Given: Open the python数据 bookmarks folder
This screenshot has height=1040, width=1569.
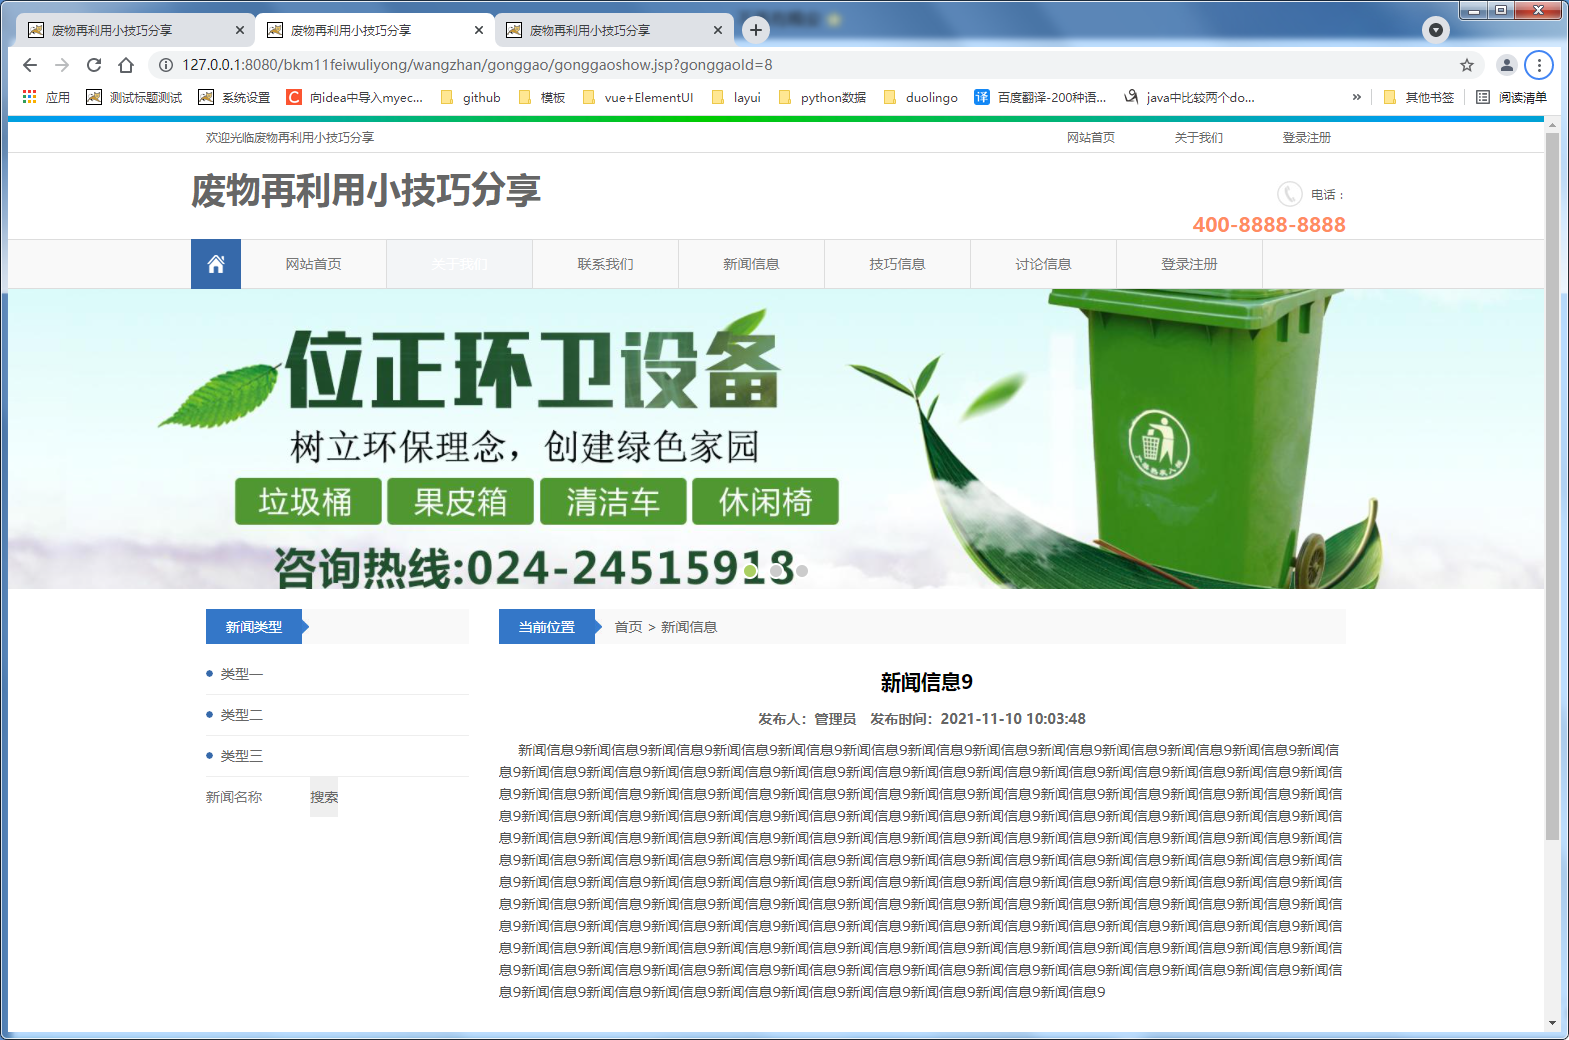Looking at the screenshot, I should click(822, 97).
